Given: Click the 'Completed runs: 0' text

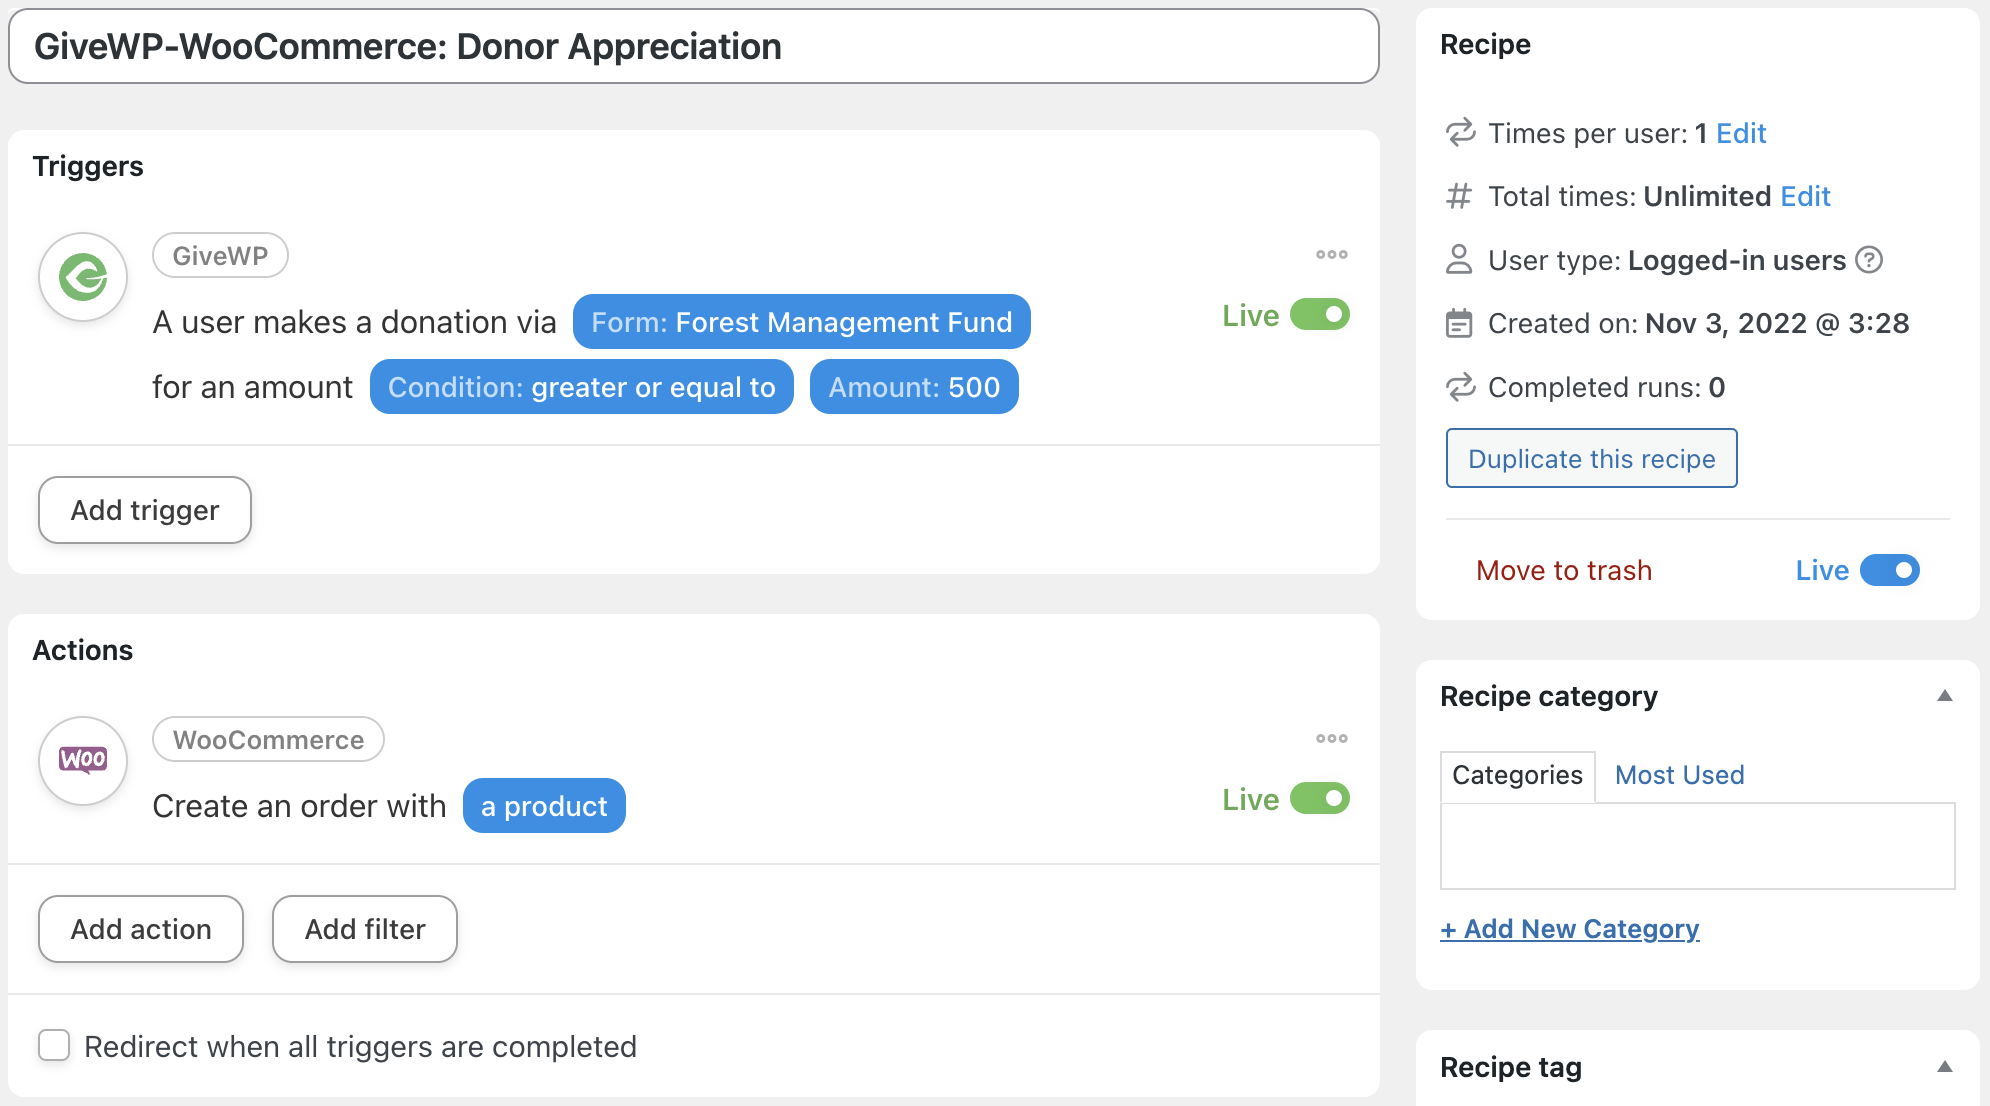Looking at the screenshot, I should [x=1607, y=387].
